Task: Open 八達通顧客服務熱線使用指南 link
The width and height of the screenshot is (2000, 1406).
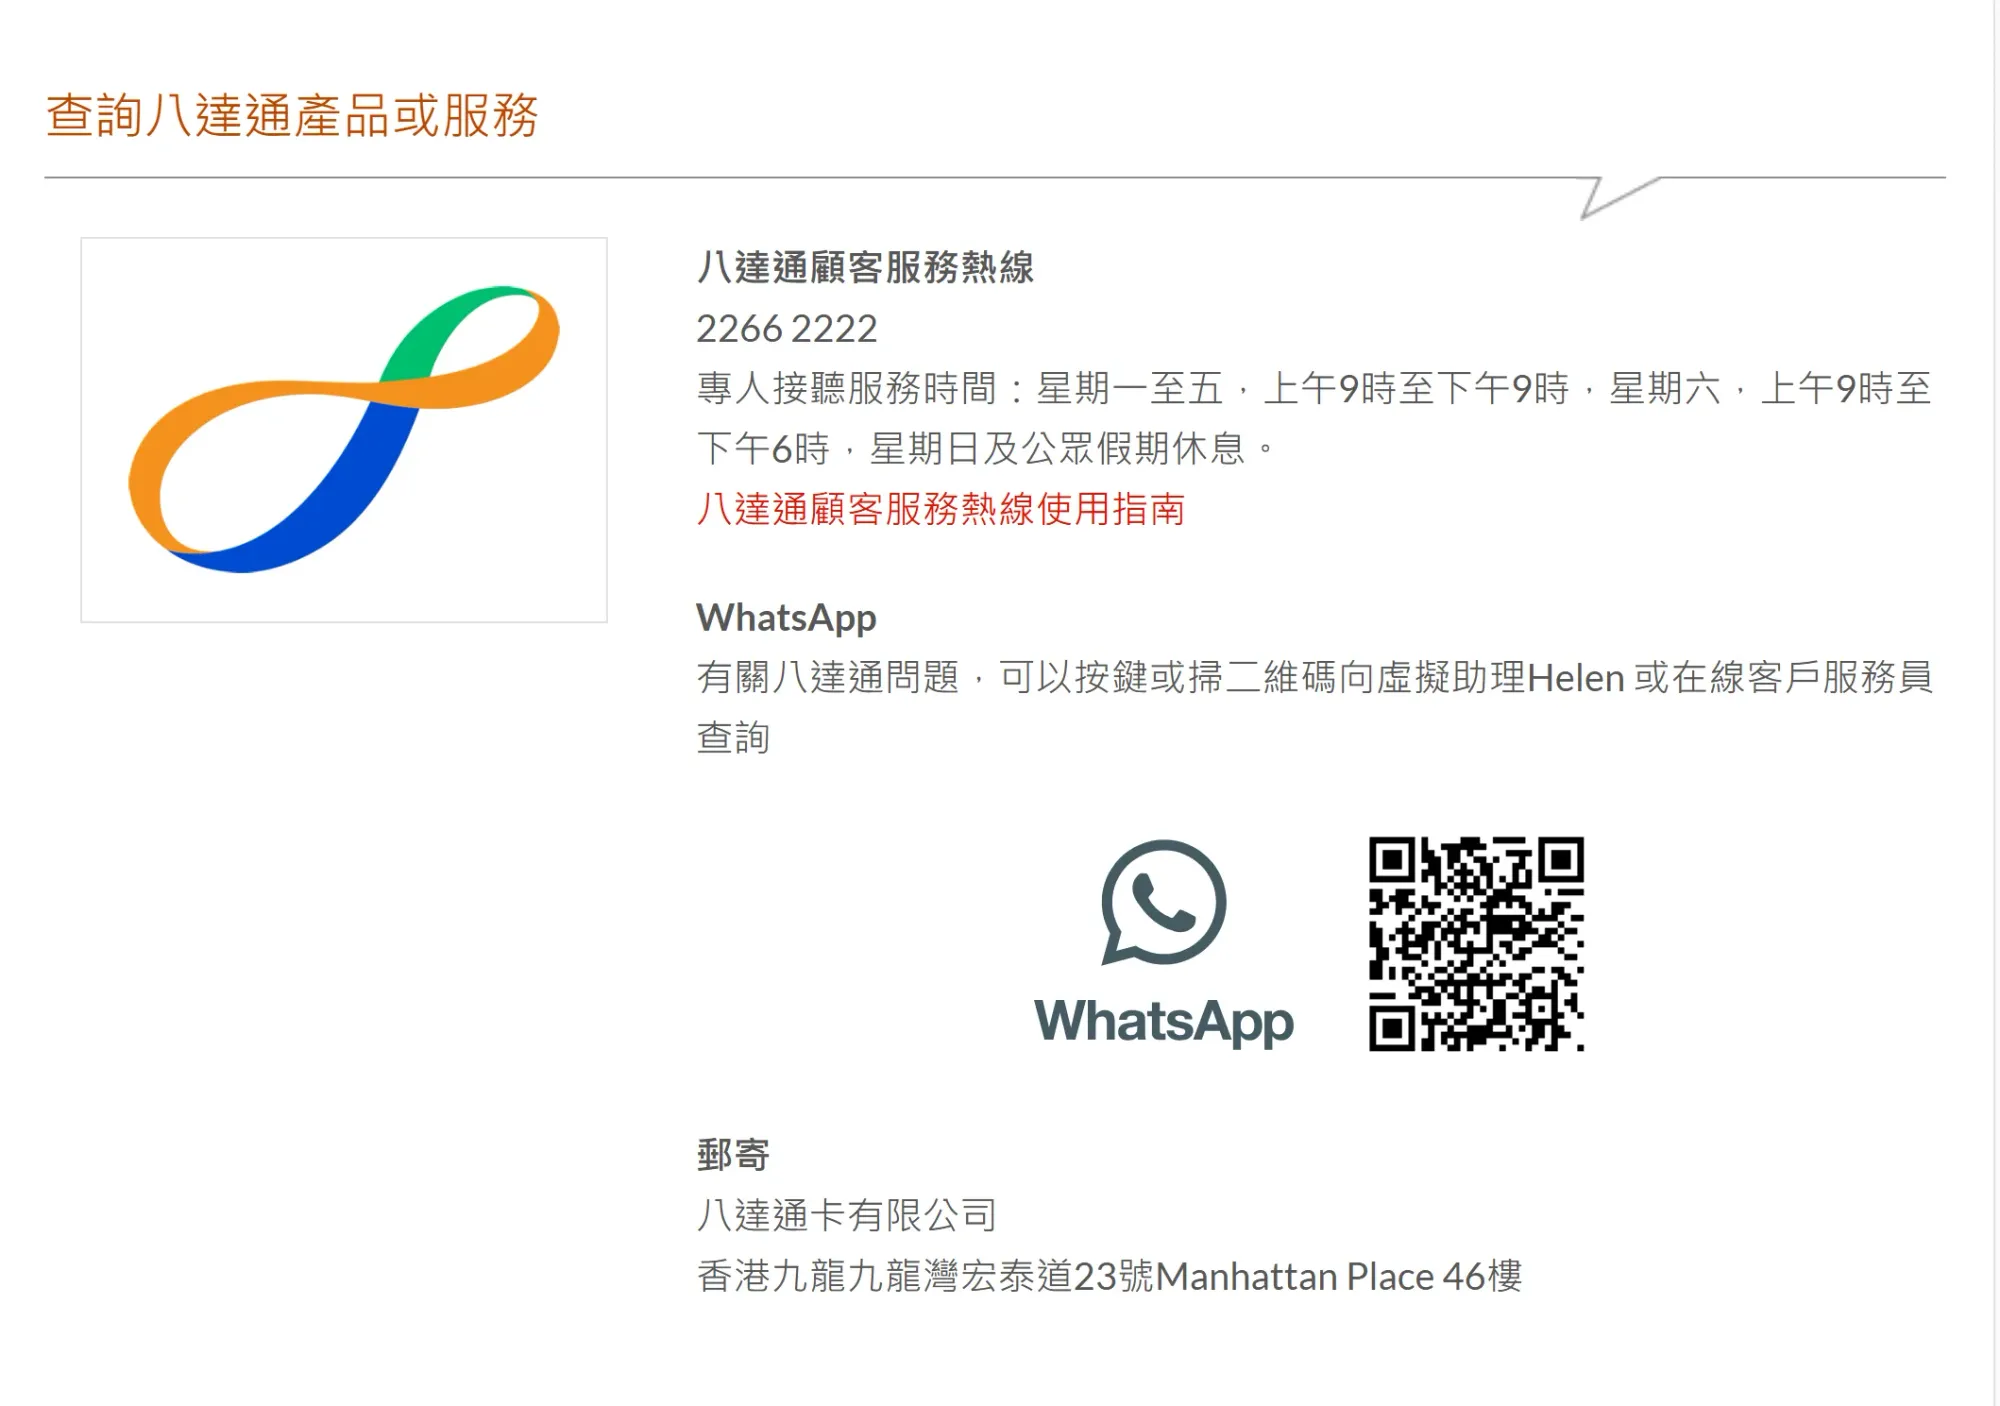Action: [940, 509]
